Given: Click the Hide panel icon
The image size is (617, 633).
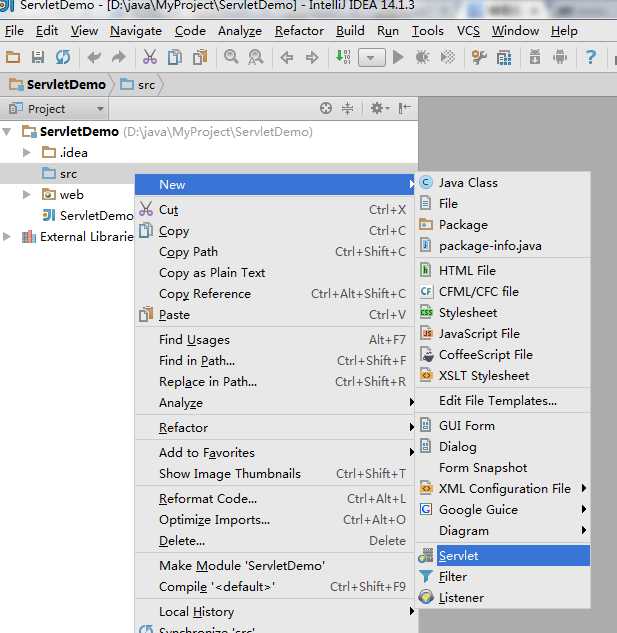Looking at the screenshot, I should [404, 108].
